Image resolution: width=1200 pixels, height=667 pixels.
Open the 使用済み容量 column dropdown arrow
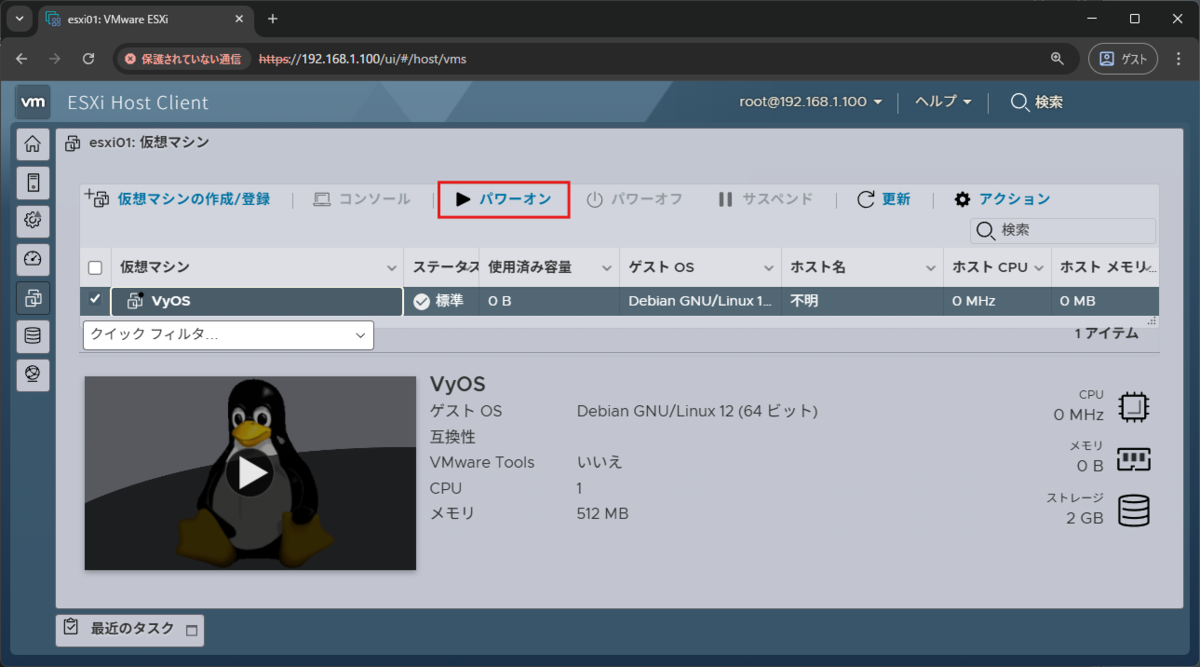pos(607,268)
